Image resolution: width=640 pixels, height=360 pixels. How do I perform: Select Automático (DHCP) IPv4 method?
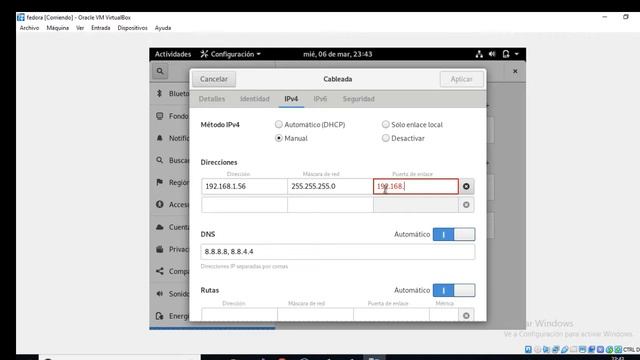(278, 124)
